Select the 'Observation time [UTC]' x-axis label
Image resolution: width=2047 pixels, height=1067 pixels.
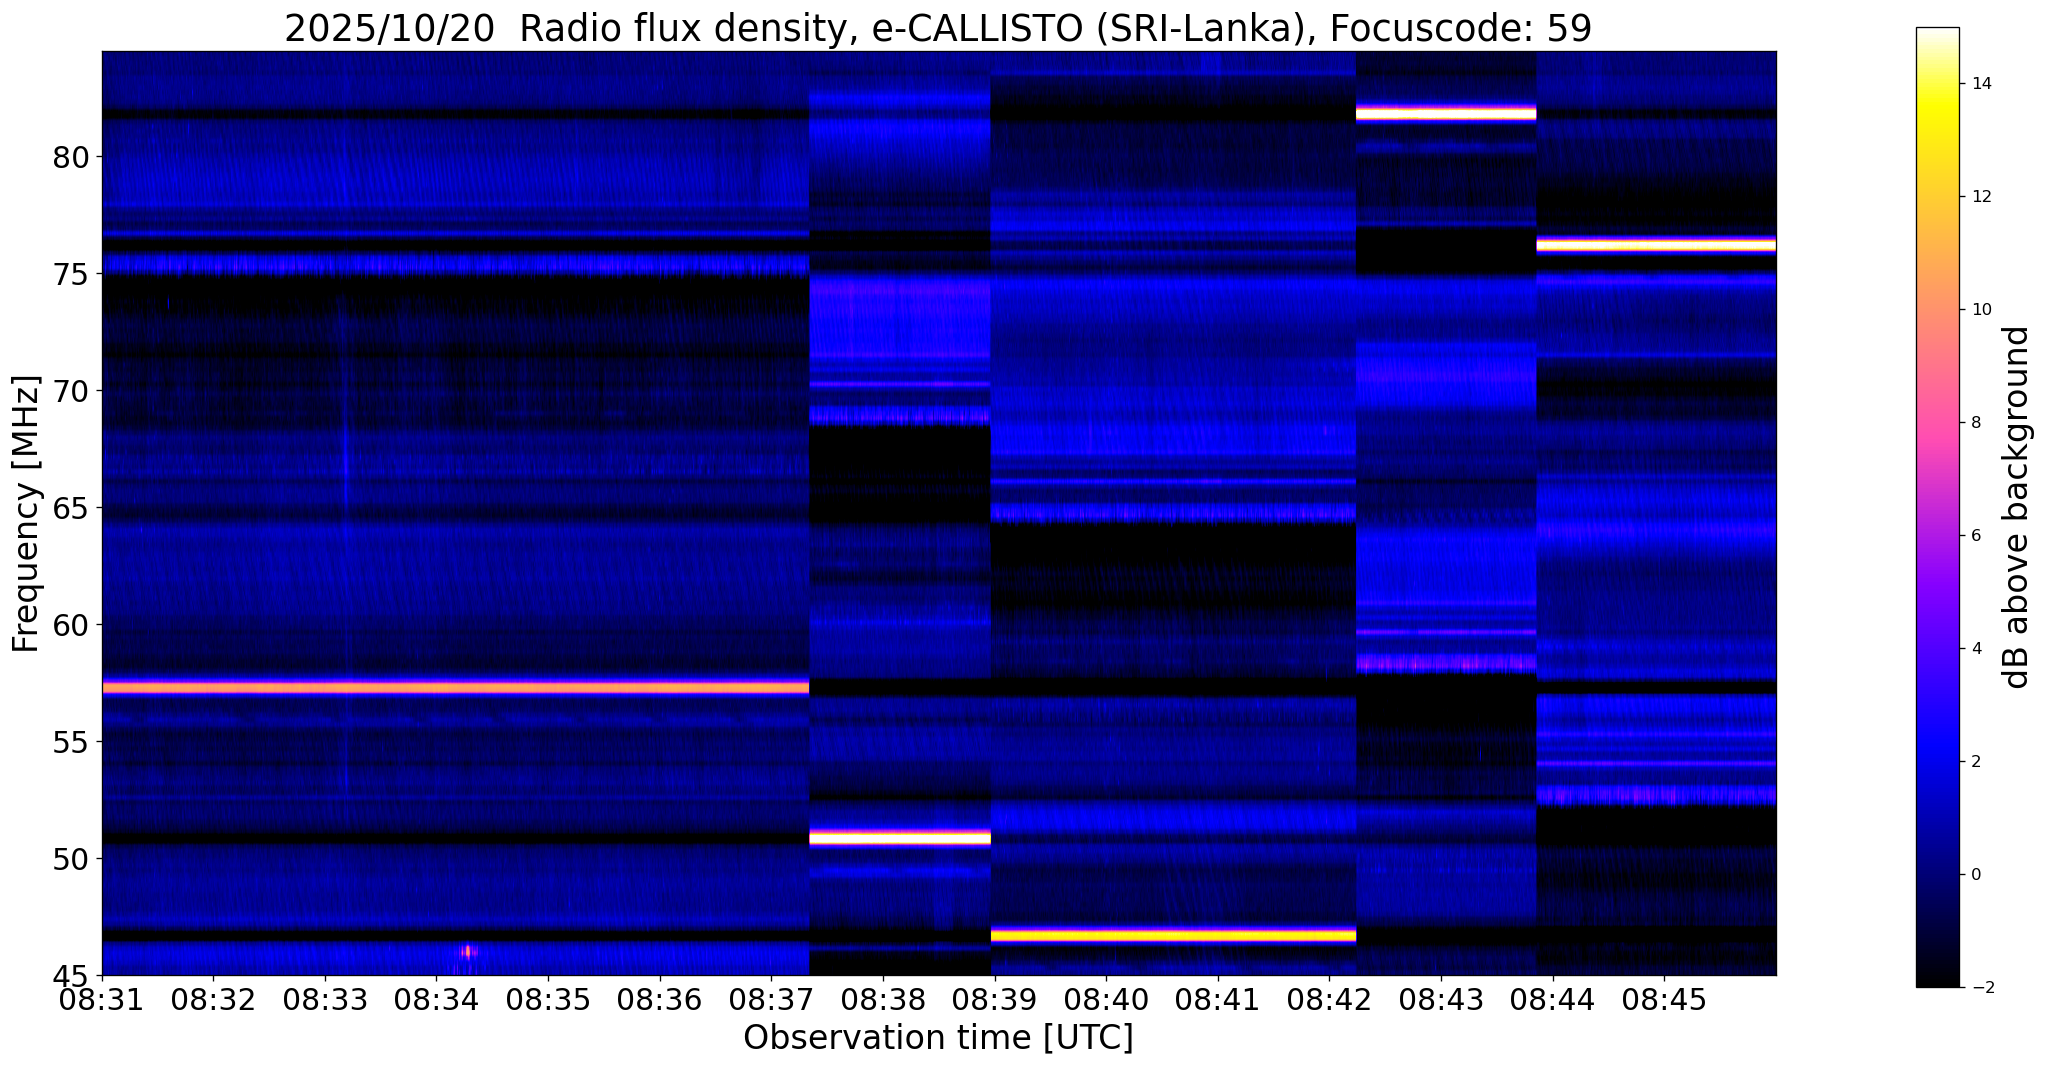pyautogui.click(x=938, y=1038)
